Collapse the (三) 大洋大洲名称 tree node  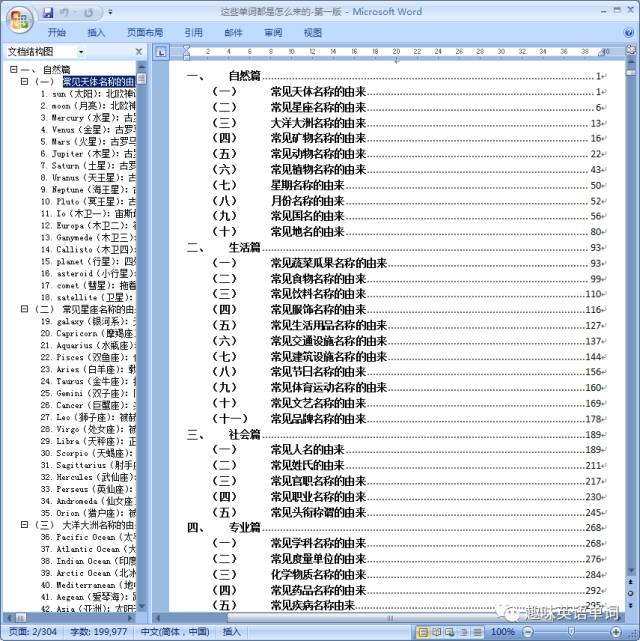[25, 524]
